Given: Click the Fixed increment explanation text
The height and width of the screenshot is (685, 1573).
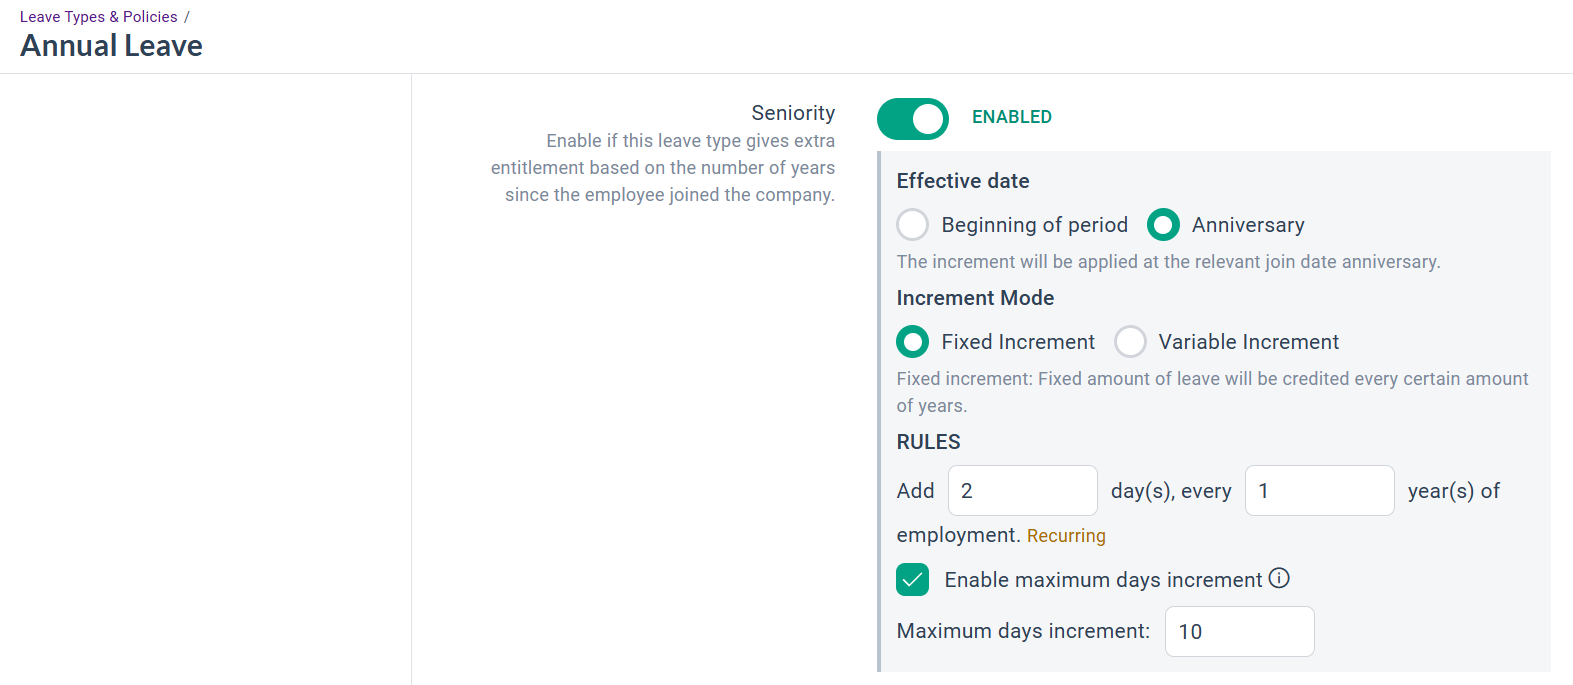Looking at the screenshot, I should click(1211, 379).
